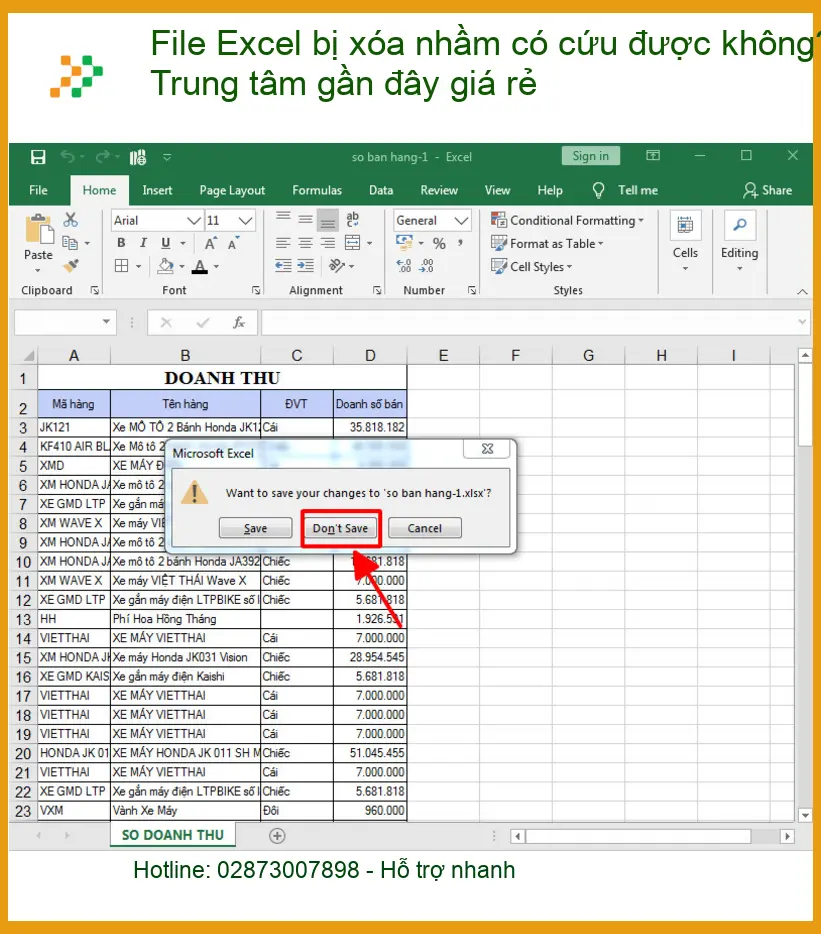
Task: Open Format as Table menu
Action: (x=547, y=244)
